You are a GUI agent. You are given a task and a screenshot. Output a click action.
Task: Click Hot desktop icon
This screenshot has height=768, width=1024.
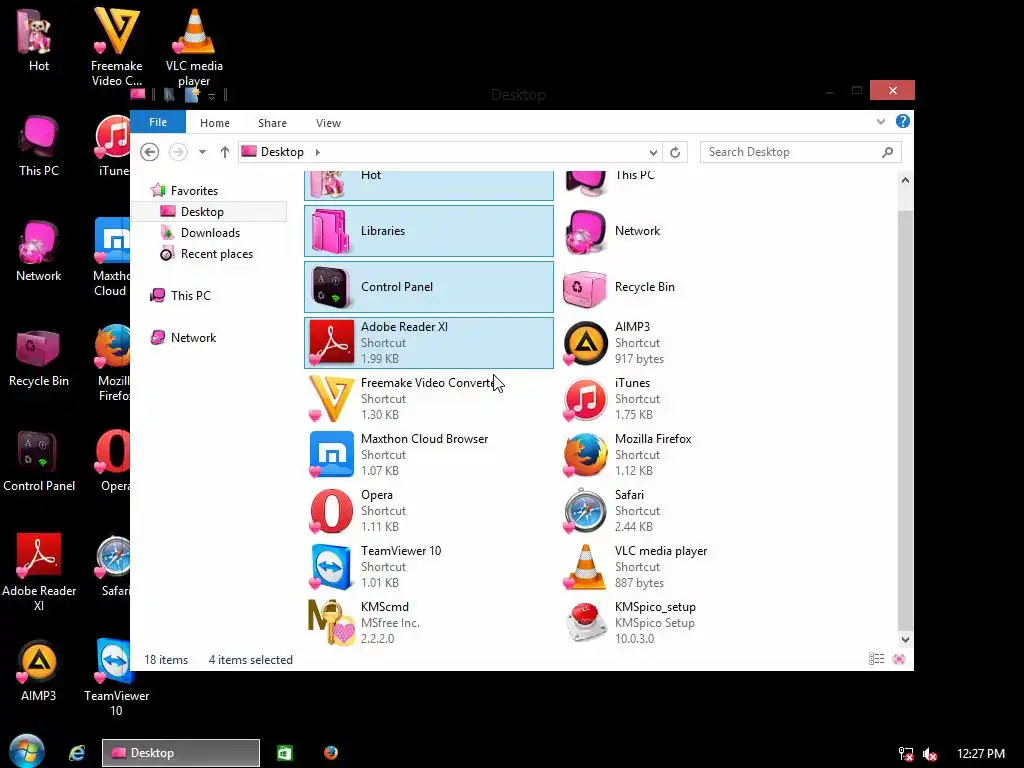point(38,39)
